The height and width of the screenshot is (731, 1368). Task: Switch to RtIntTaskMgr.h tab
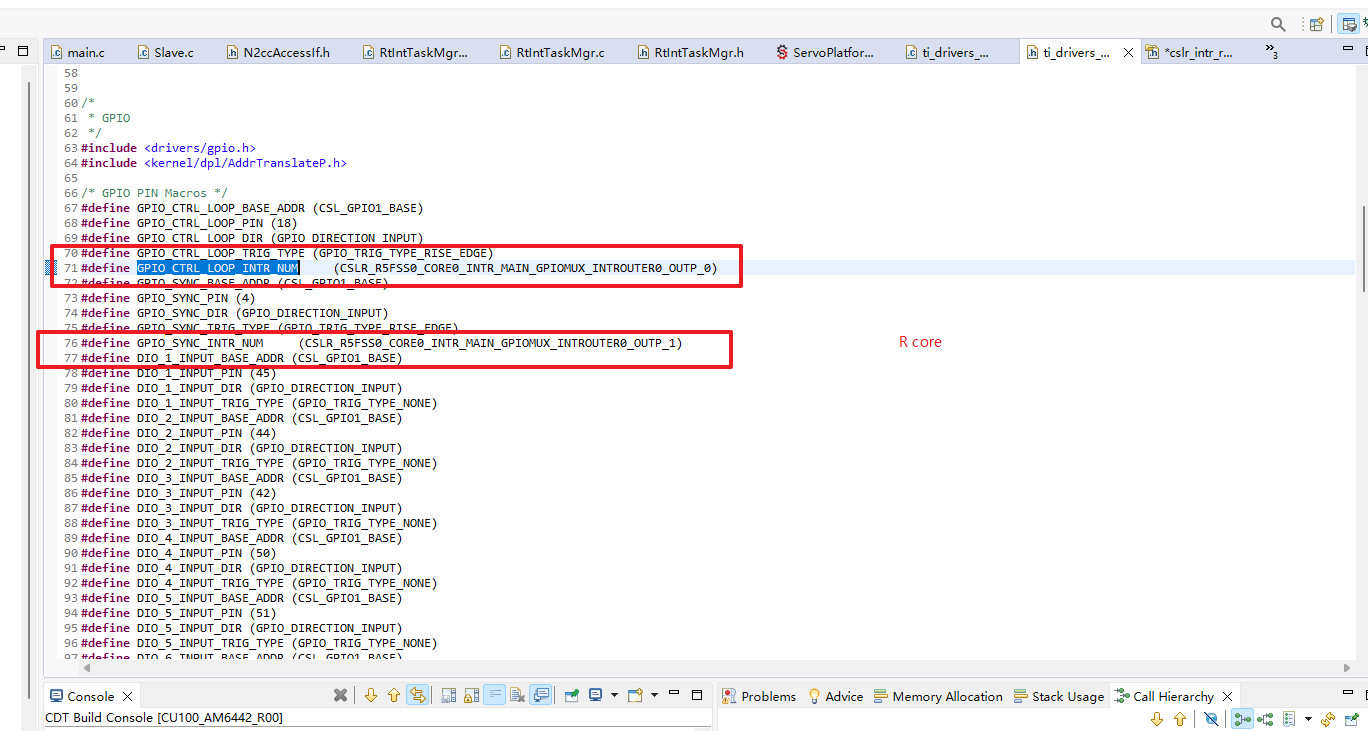point(690,52)
